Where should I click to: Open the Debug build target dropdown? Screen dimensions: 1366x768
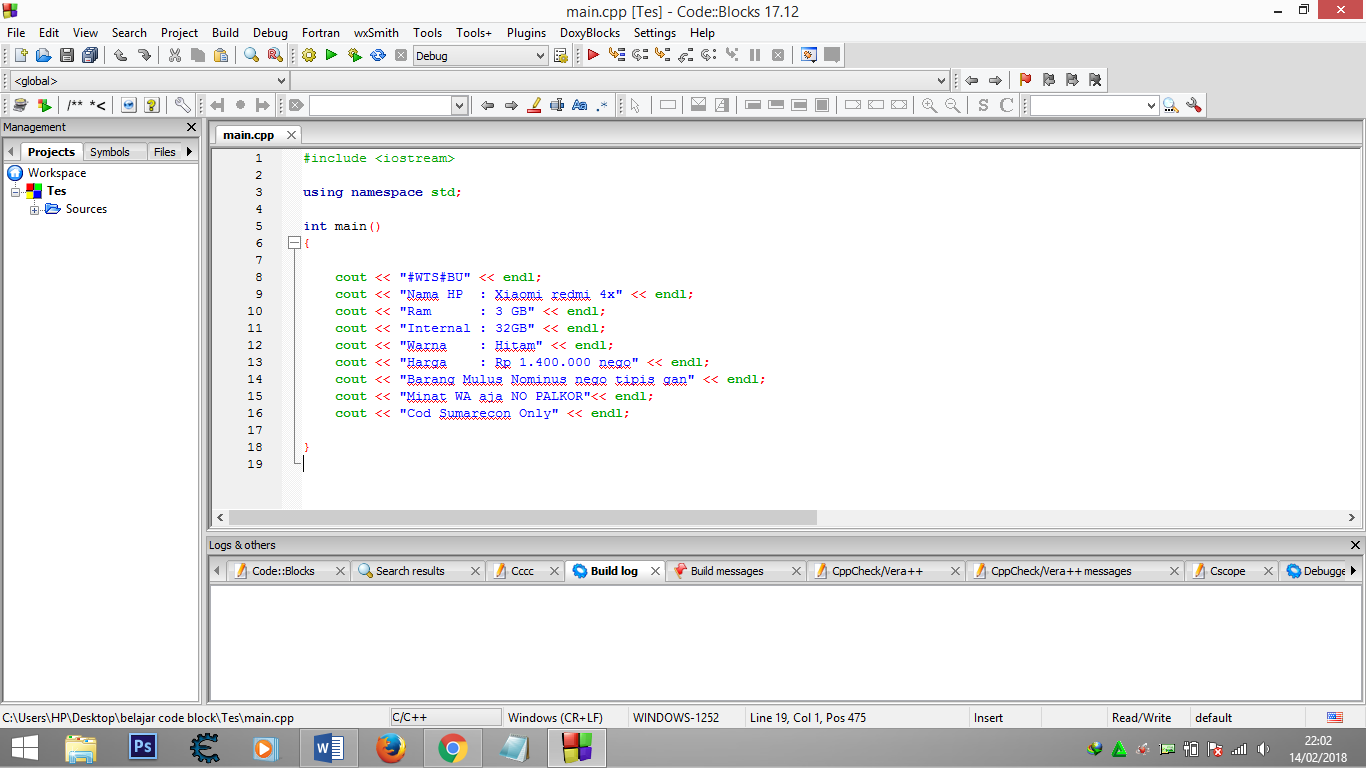(540, 56)
